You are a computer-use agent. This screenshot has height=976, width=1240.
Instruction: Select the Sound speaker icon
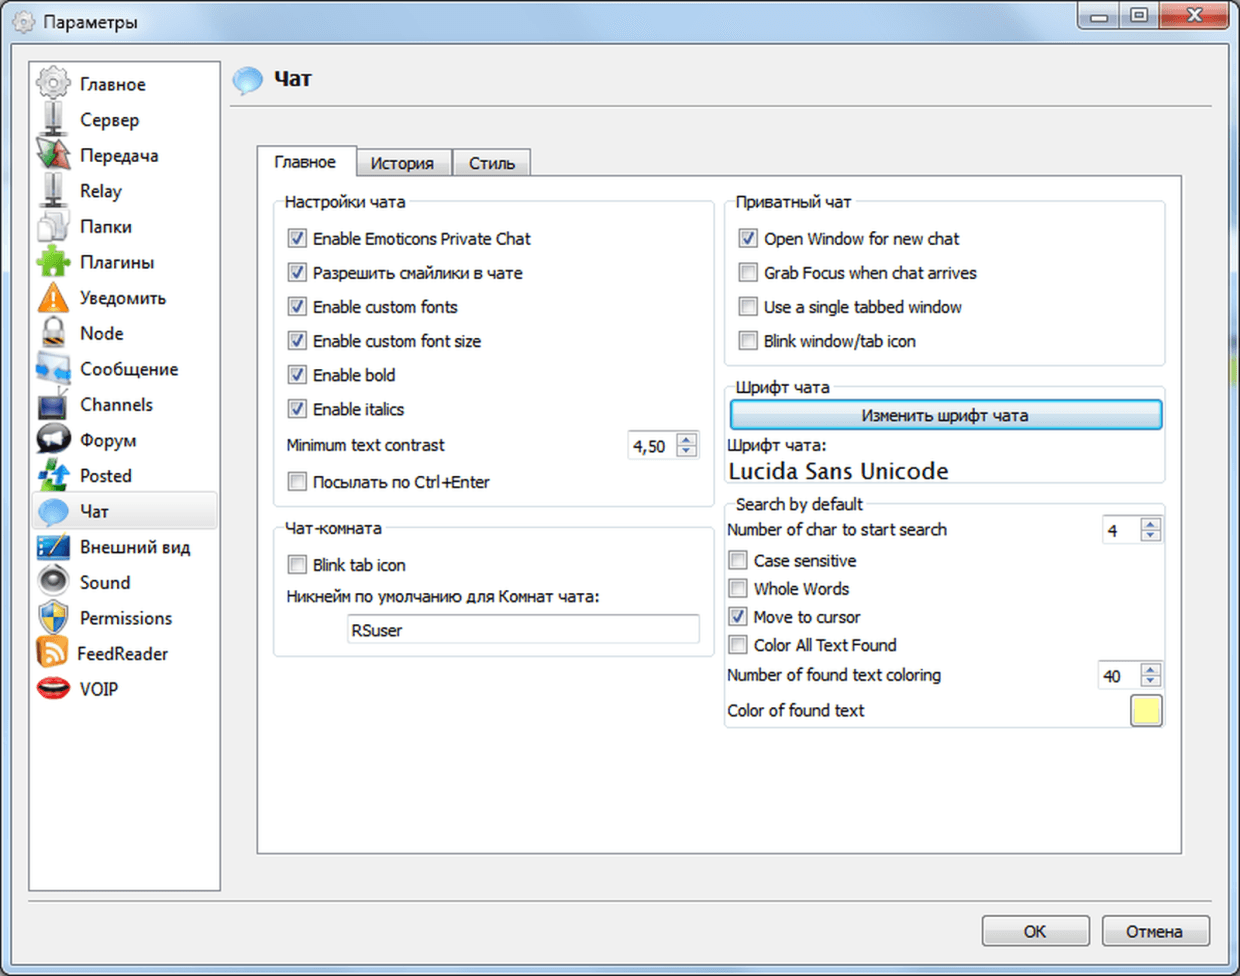pos(53,582)
